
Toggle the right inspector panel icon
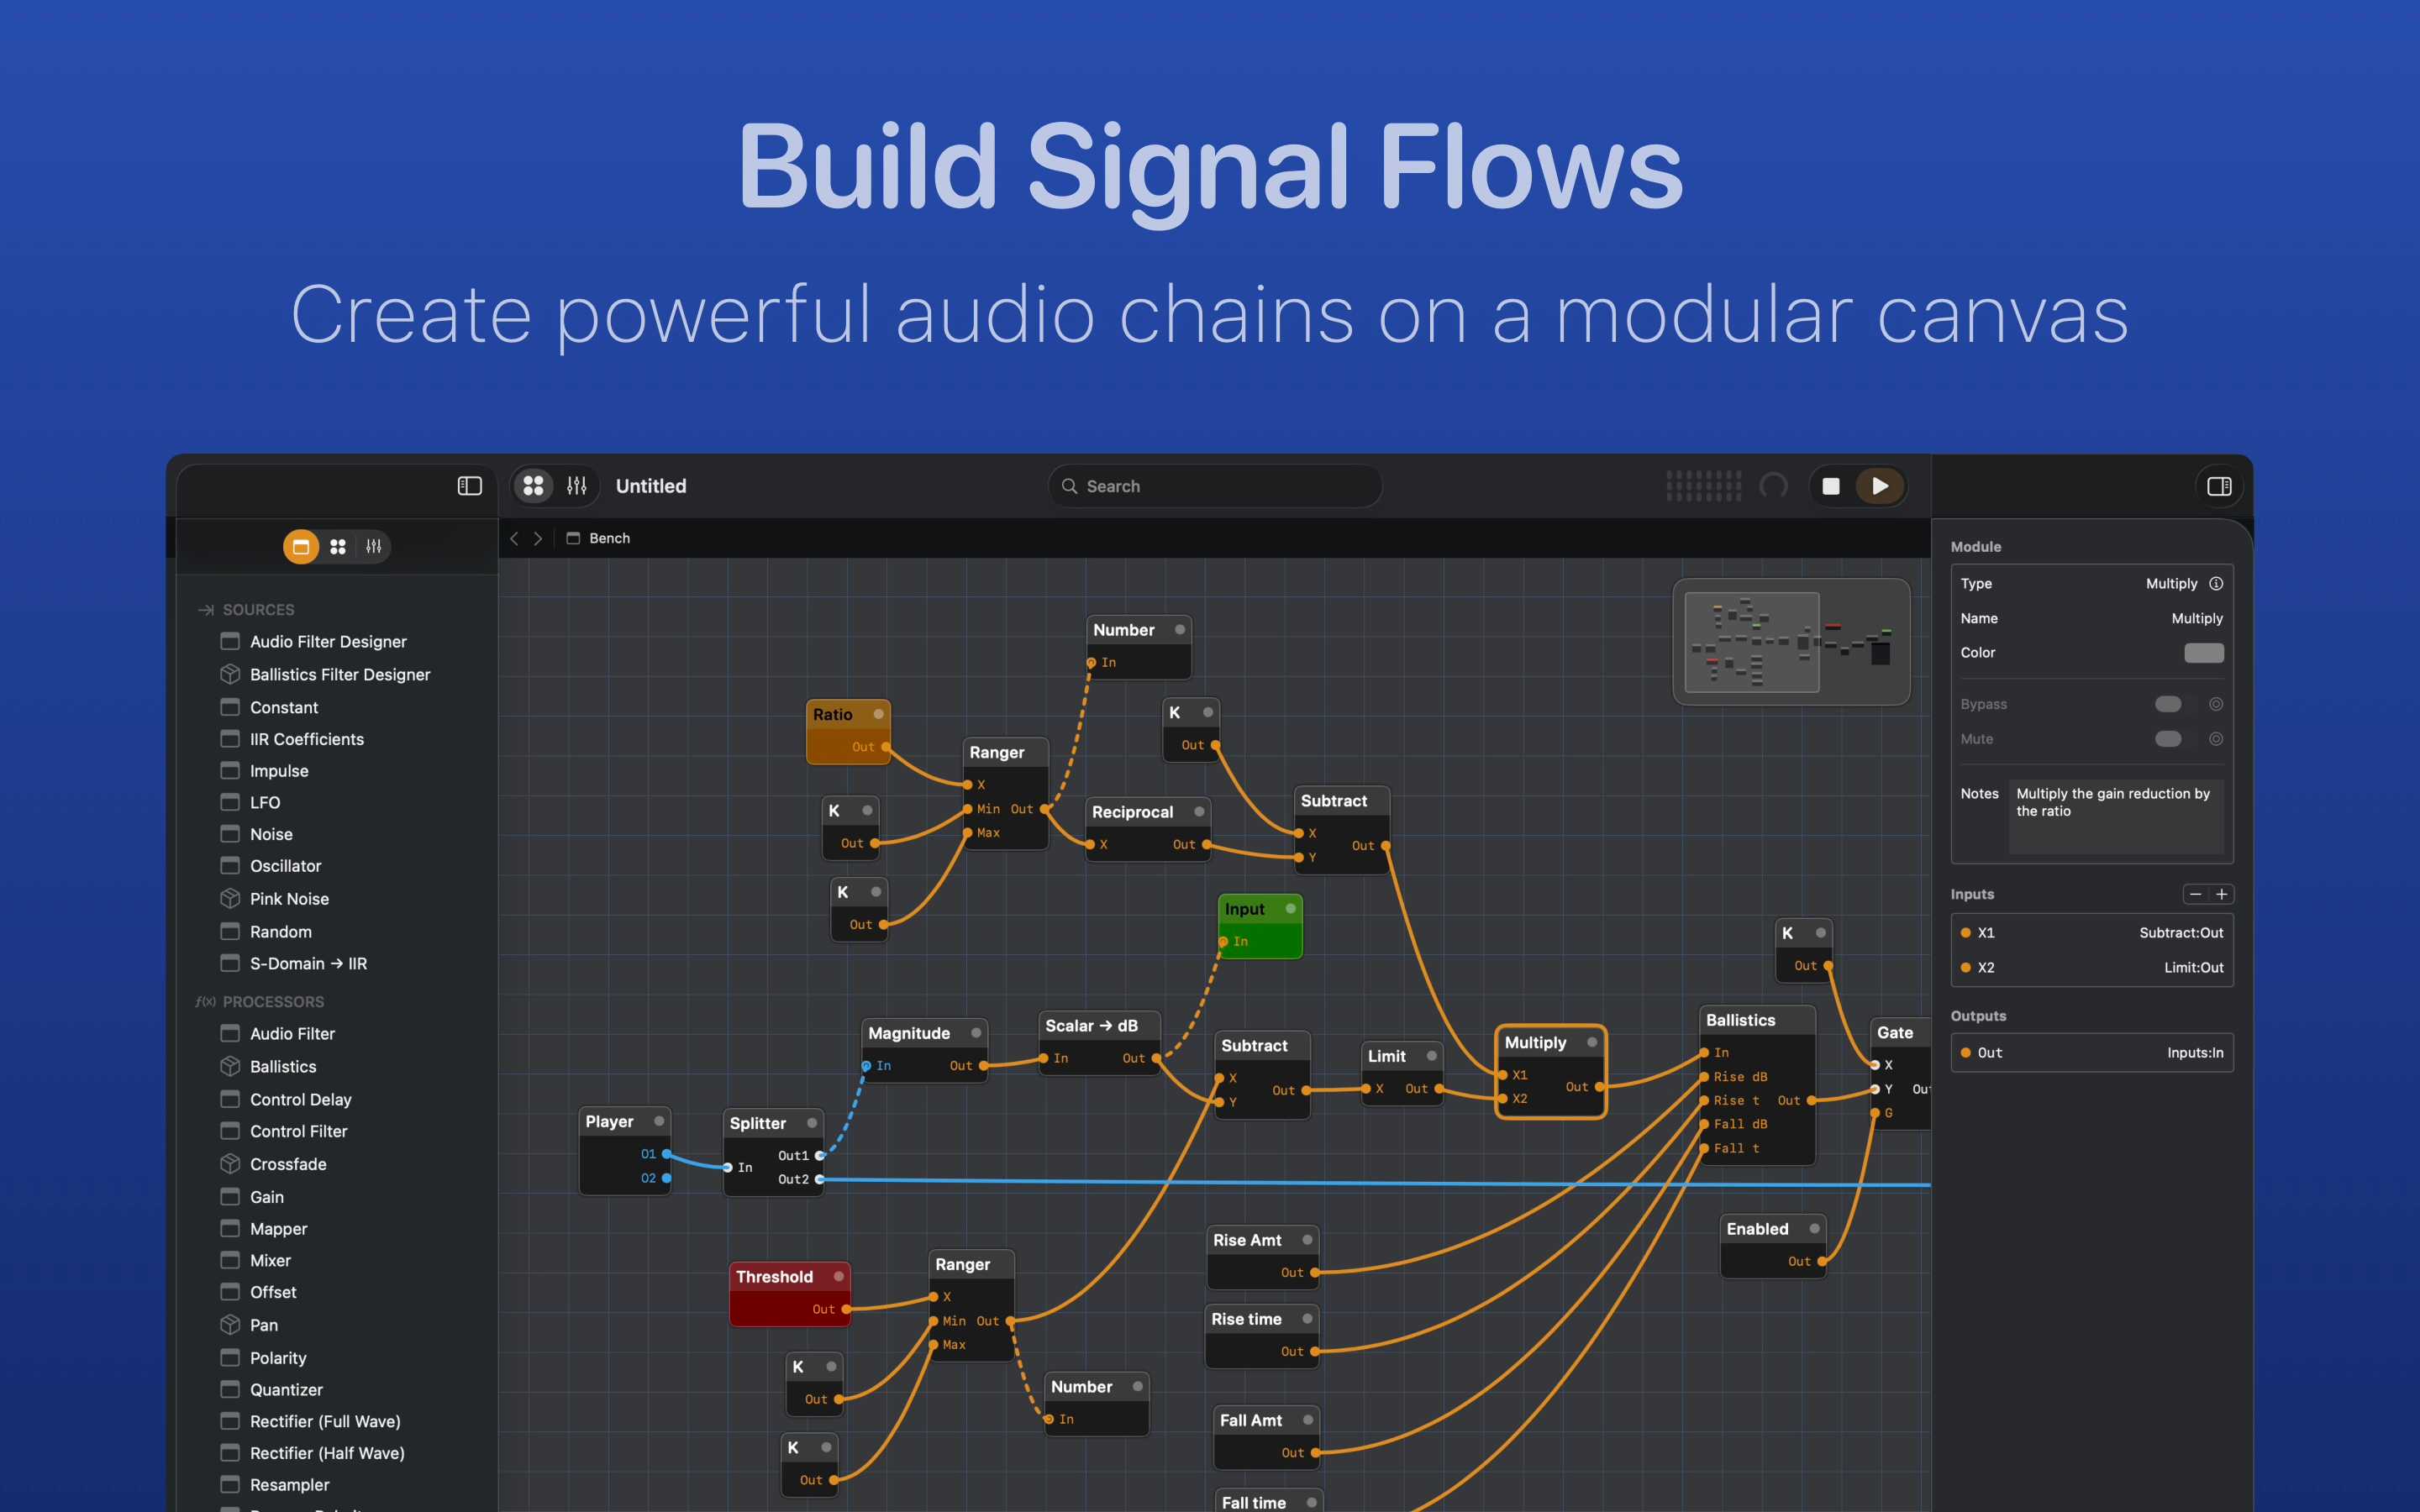point(2218,486)
